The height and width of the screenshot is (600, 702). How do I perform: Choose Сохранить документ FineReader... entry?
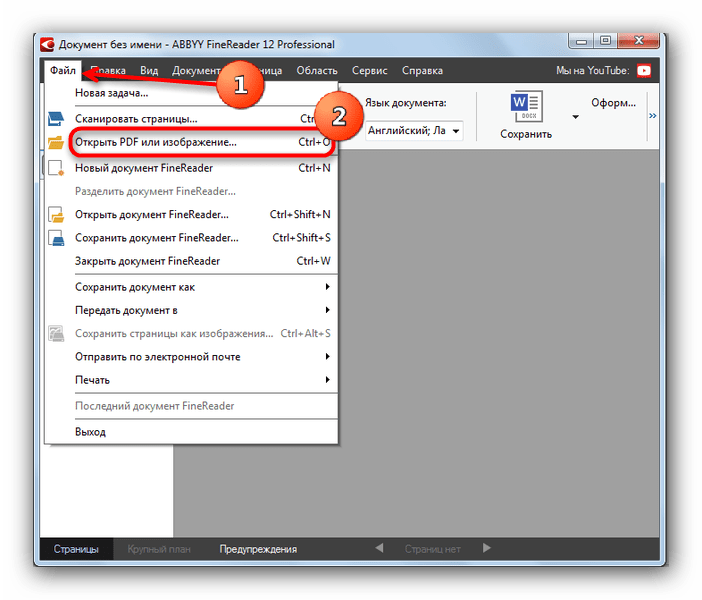(x=191, y=238)
